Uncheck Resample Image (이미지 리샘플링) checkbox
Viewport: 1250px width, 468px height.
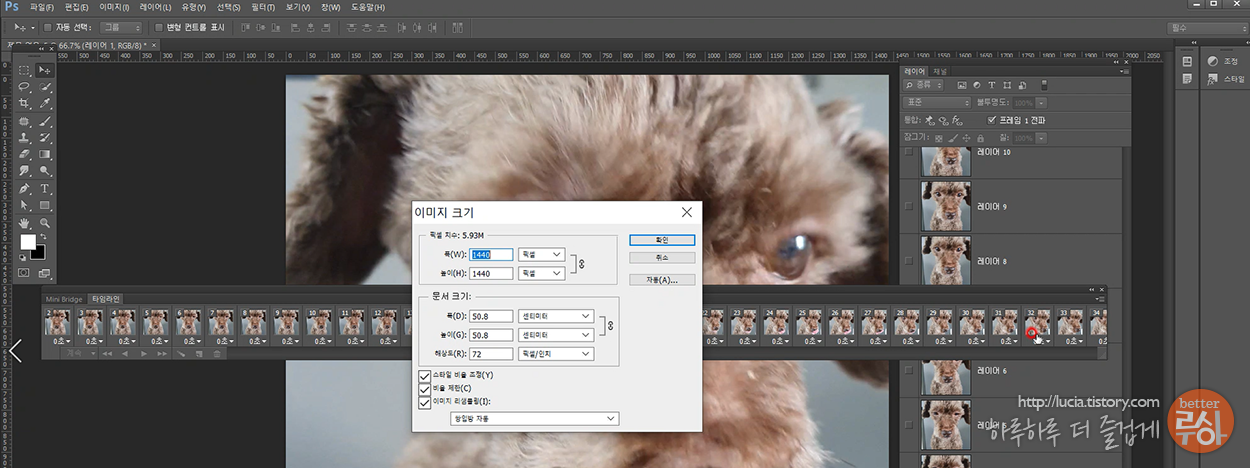point(425,402)
